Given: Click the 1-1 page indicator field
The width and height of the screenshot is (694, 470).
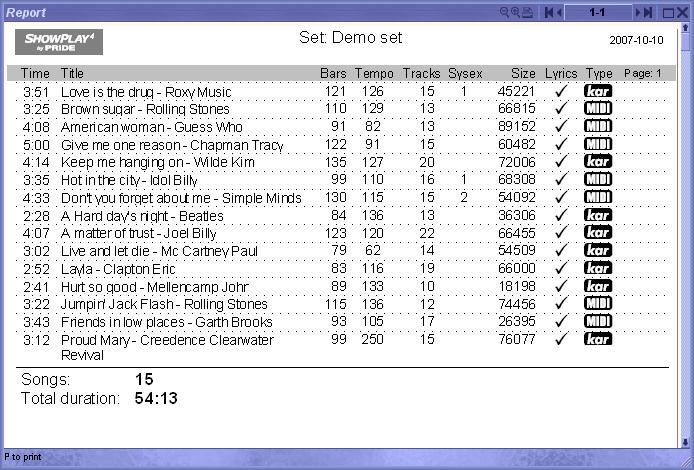Looking at the screenshot, I should [x=598, y=12].
